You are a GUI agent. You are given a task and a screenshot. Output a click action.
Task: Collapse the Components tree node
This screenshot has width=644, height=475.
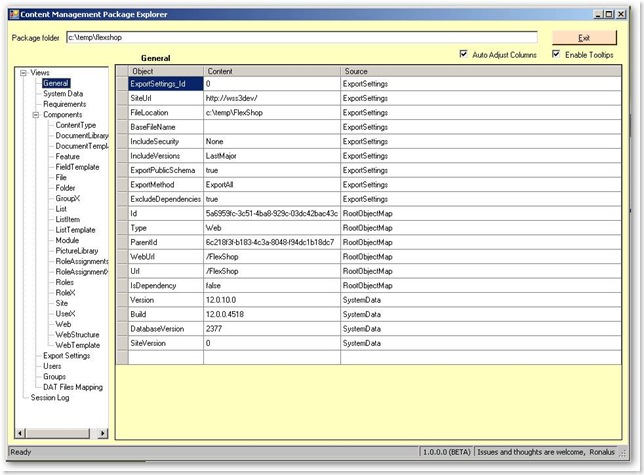pyautogui.click(x=36, y=115)
